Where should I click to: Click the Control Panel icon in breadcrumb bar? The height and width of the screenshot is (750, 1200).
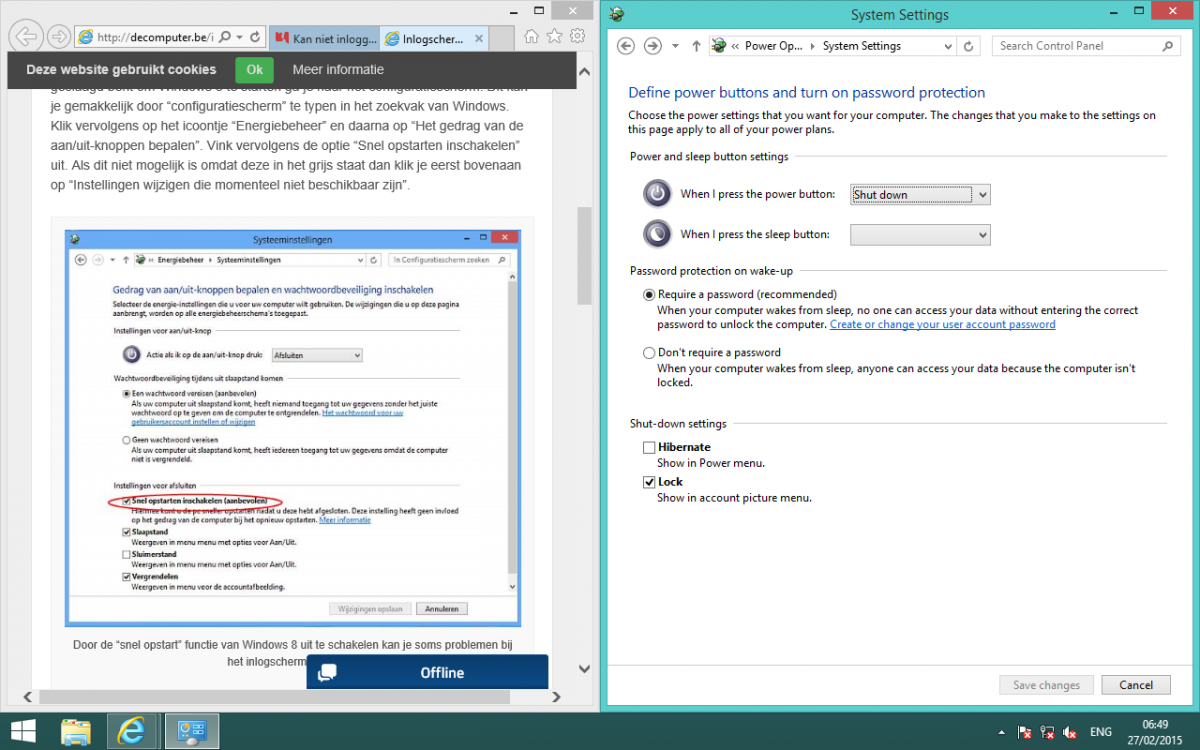tap(718, 46)
